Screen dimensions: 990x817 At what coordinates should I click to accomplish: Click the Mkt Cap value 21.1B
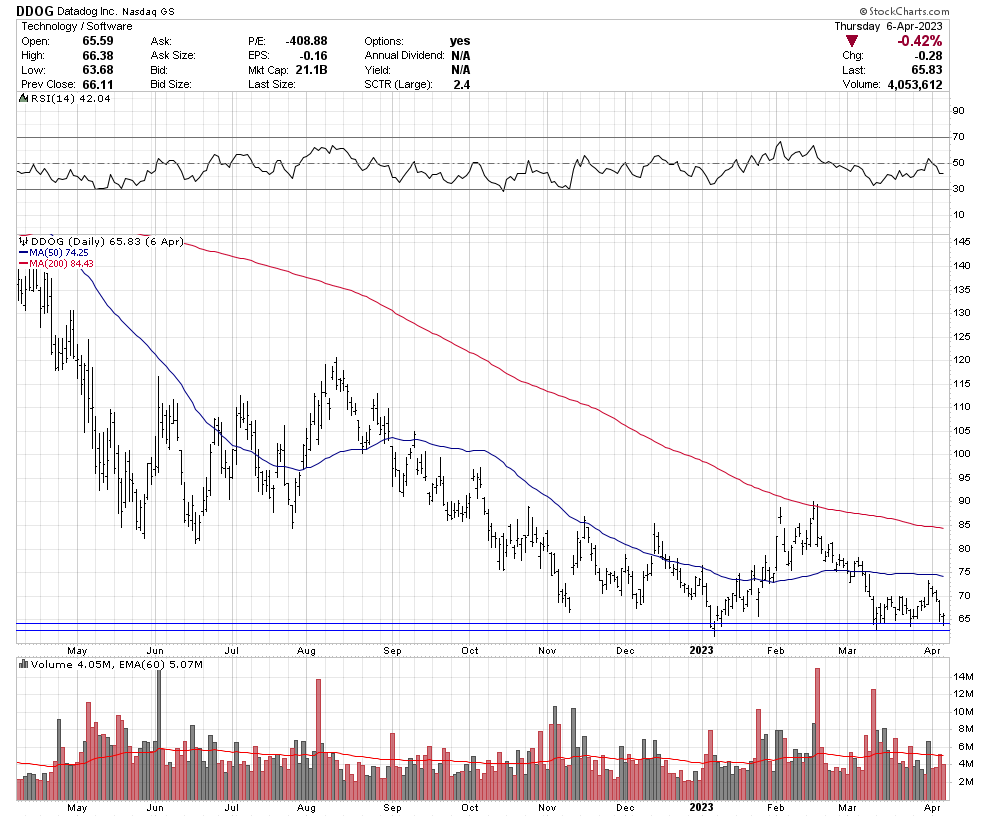click(311, 69)
